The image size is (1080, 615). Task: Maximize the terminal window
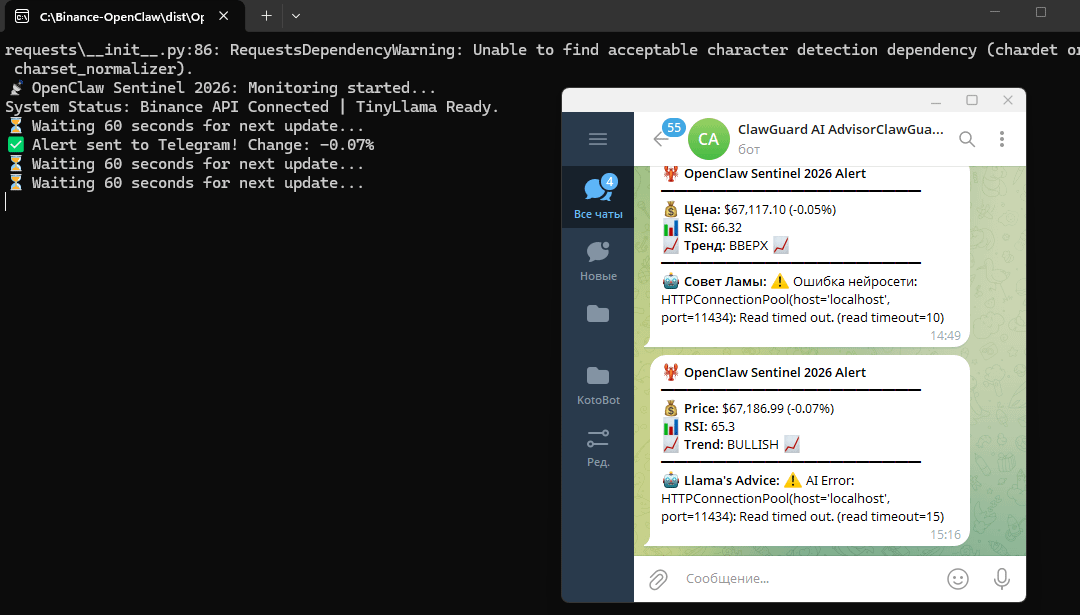tap(1041, 12)
